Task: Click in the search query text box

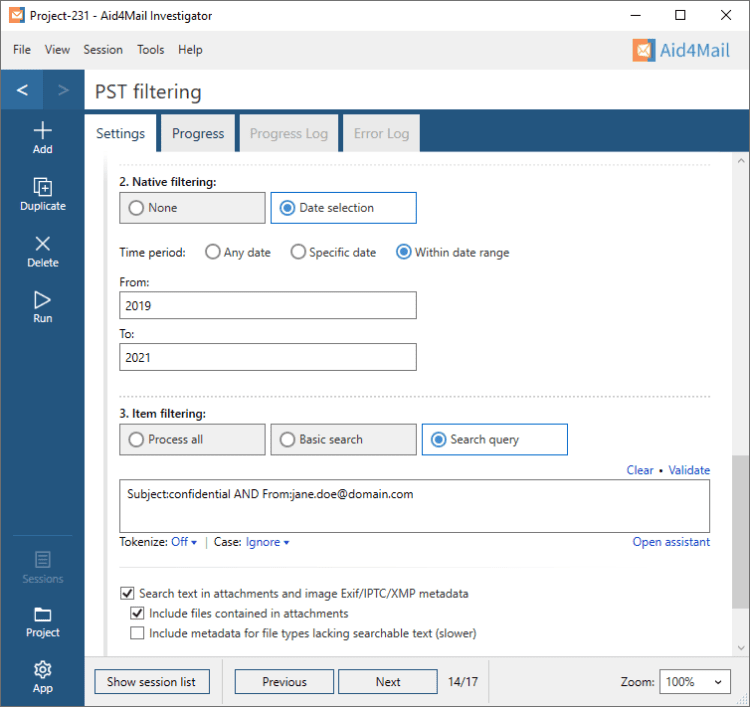Action: pos(414,506)
